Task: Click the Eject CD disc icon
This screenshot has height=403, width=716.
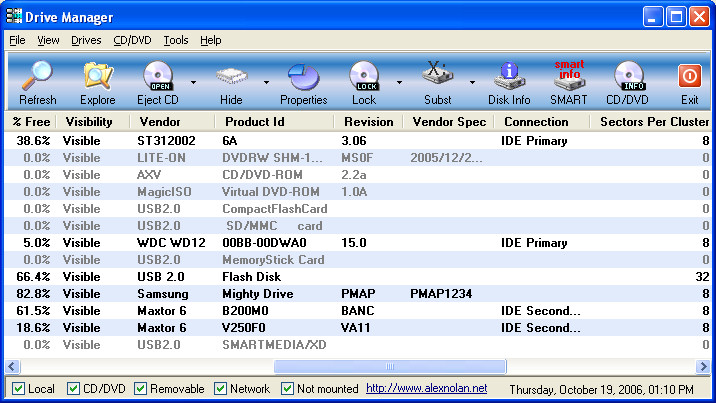Action: [158, 76]
